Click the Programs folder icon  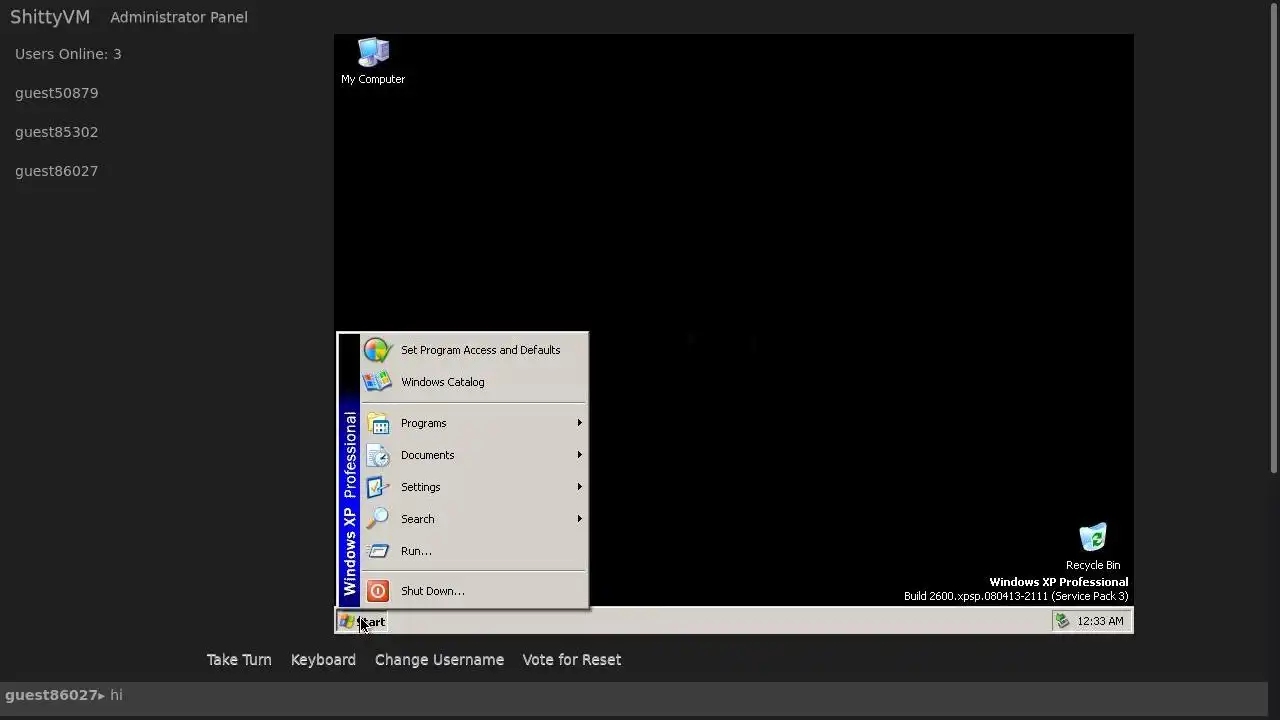click(377, 423)
